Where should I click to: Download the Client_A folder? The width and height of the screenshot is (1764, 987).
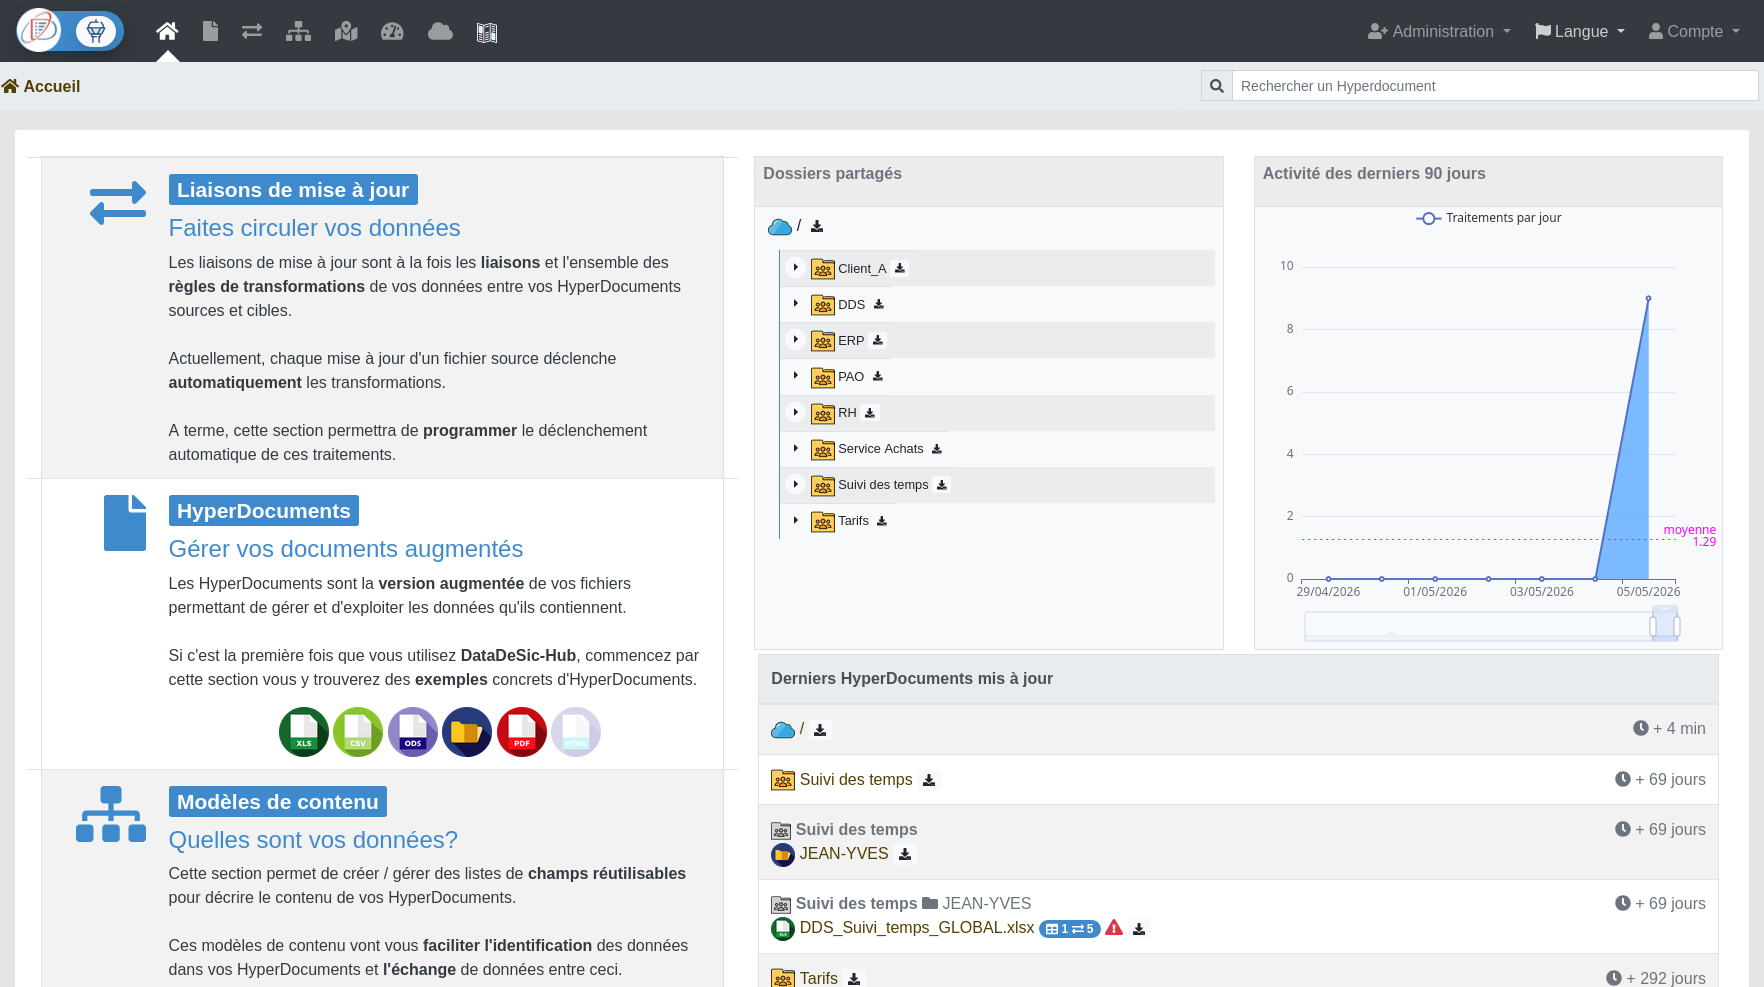click(x=900, y=268)
